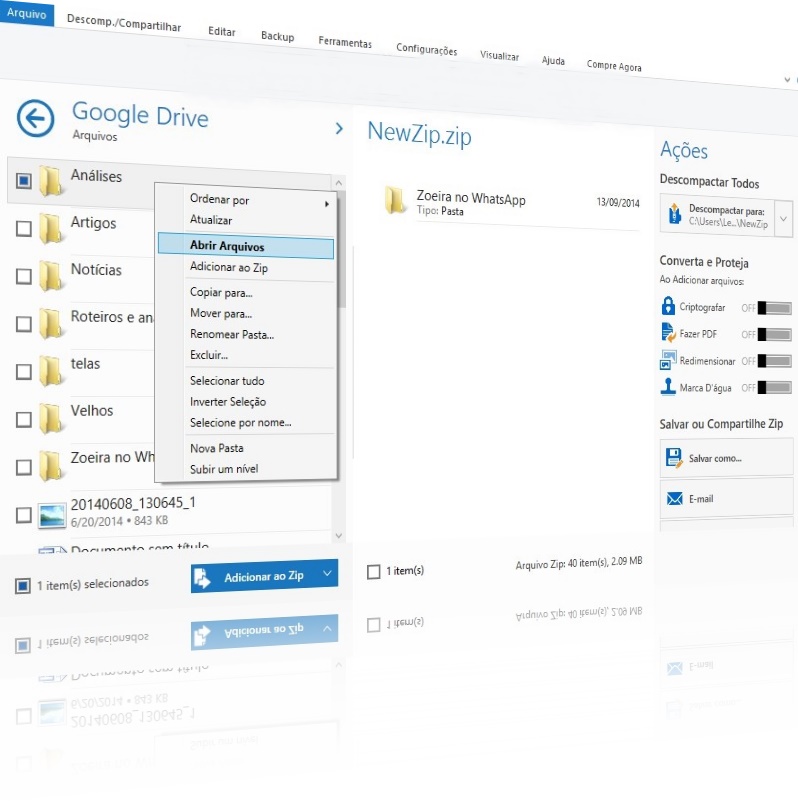The height and width of the screenshot is (802, 798).
Task: Open the Descomp./Compartilhar tab
Action: pyautogui.click(x=124, y=23)
